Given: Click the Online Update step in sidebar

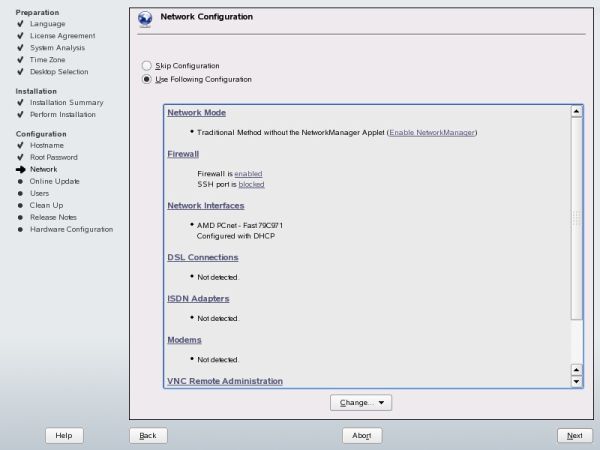Looking at the screenshot, I should pyautogui.click(x=55, y=181).
